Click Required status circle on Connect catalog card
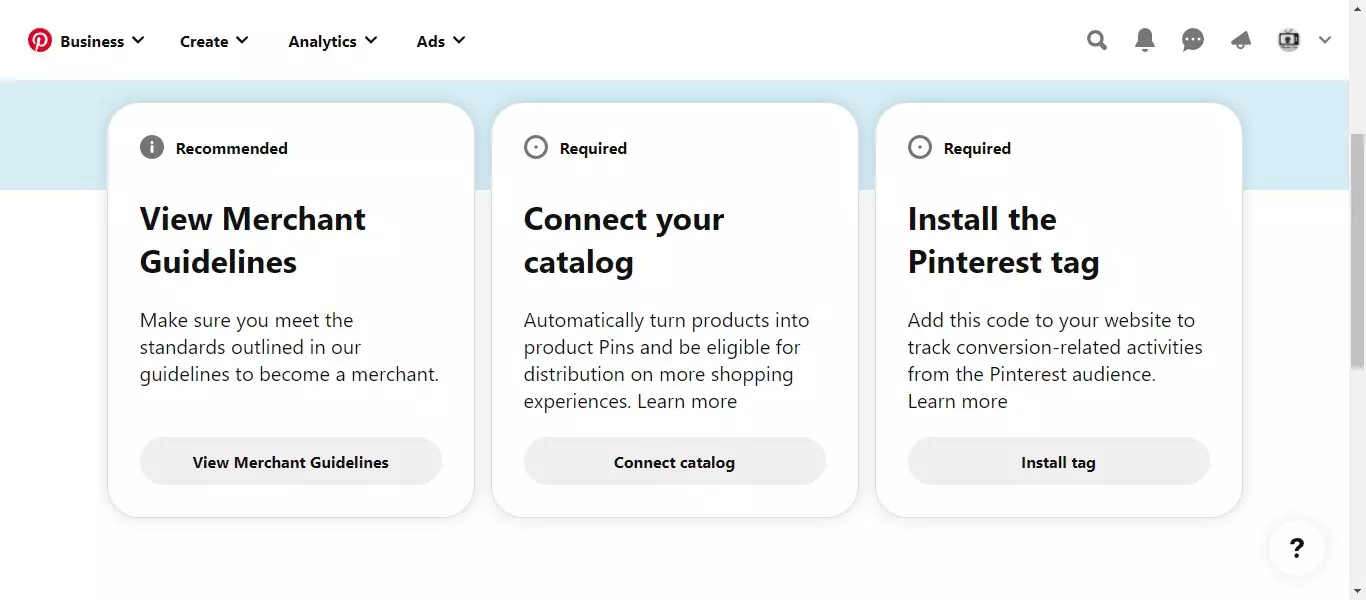The image size is (1366, 600). point(536,148)
